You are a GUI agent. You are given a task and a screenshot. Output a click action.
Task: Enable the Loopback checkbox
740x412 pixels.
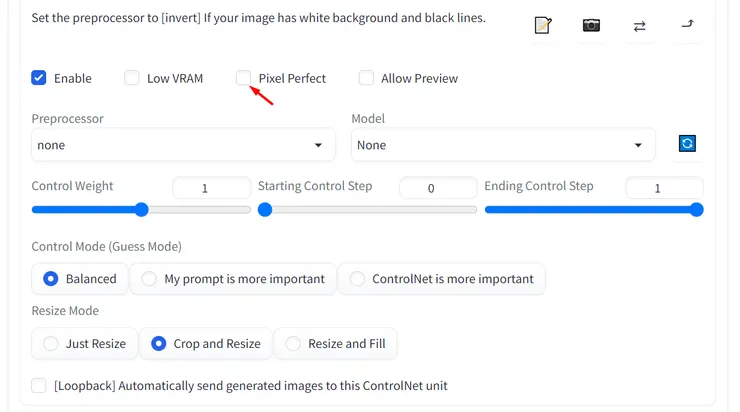click(39, 386)
